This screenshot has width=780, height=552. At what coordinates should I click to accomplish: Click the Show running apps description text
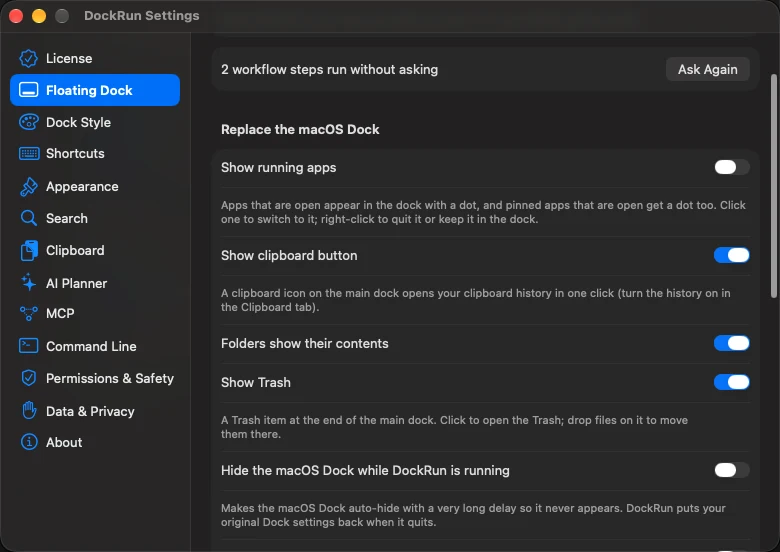click(483, 212)
